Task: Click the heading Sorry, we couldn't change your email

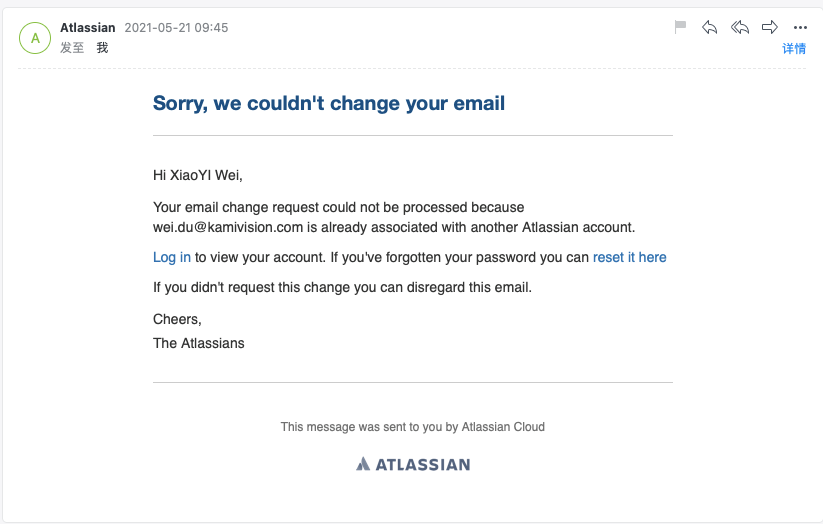Action: pos(329,103)
